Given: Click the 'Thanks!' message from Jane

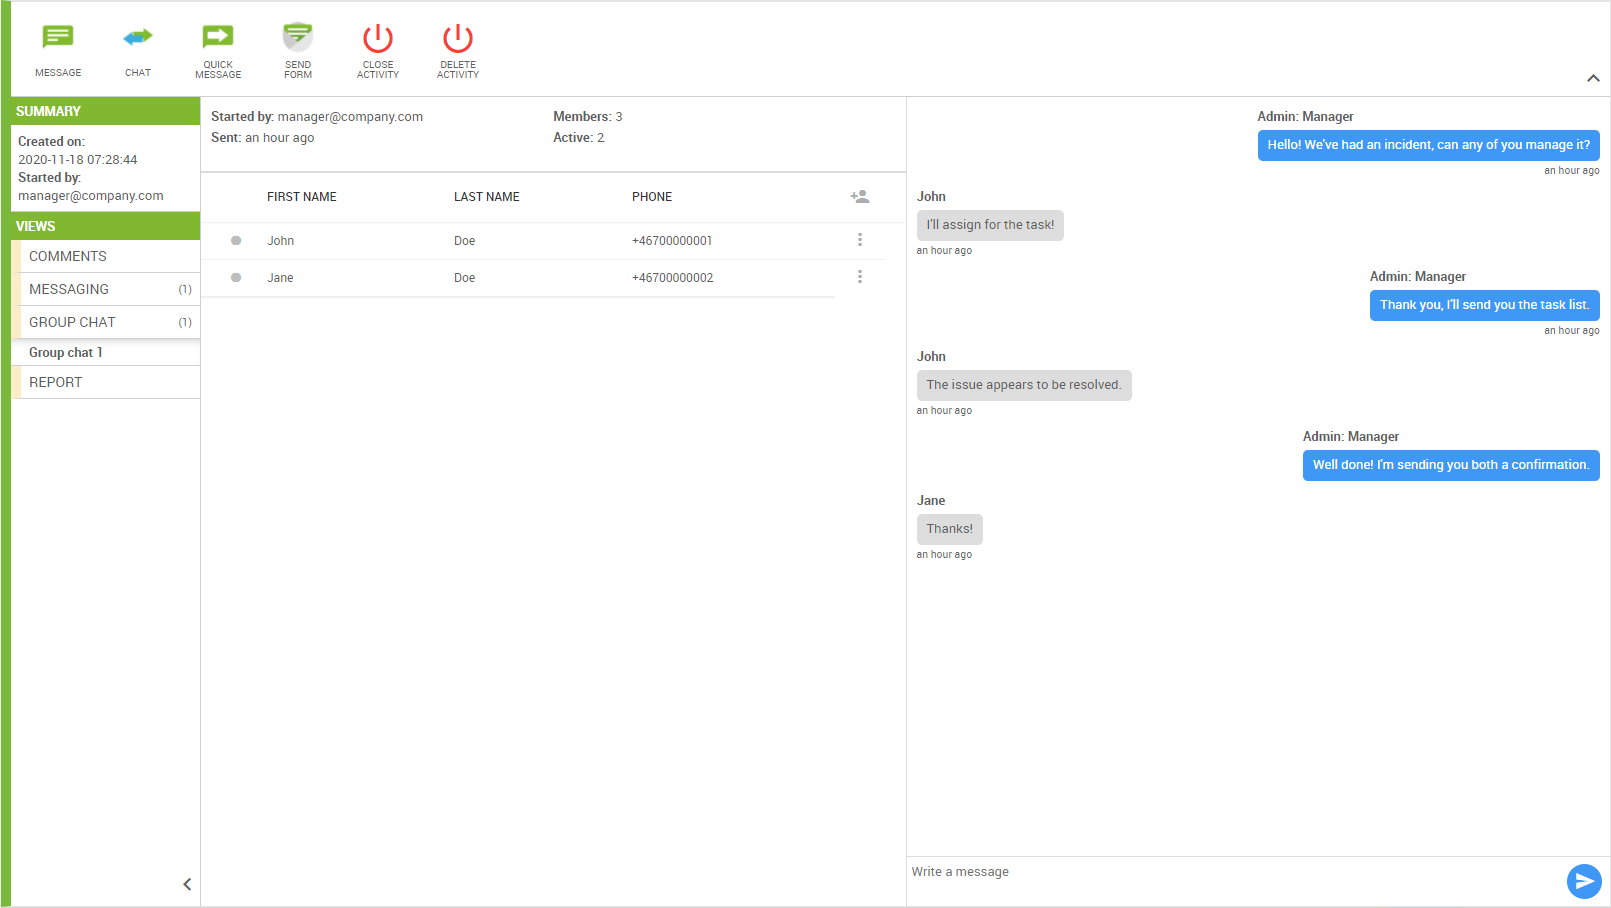Looking at the screenshot, I should tap(950, 529).
